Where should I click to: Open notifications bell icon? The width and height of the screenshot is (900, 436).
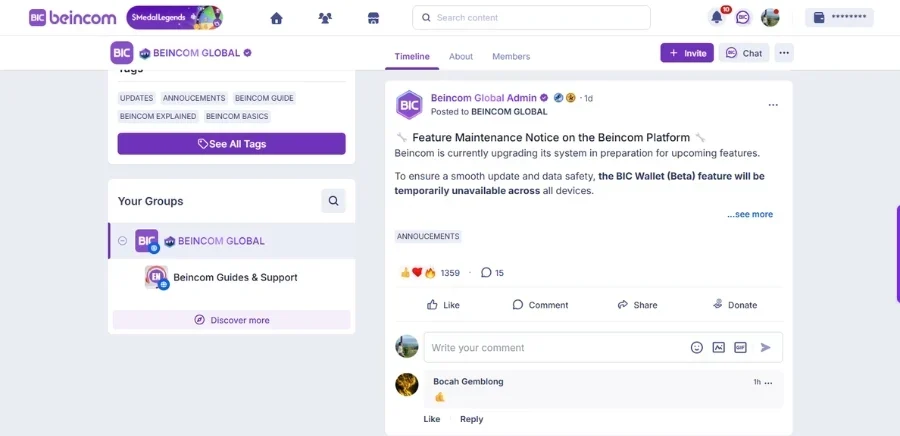pyautogui.click(x=717, y=18)
